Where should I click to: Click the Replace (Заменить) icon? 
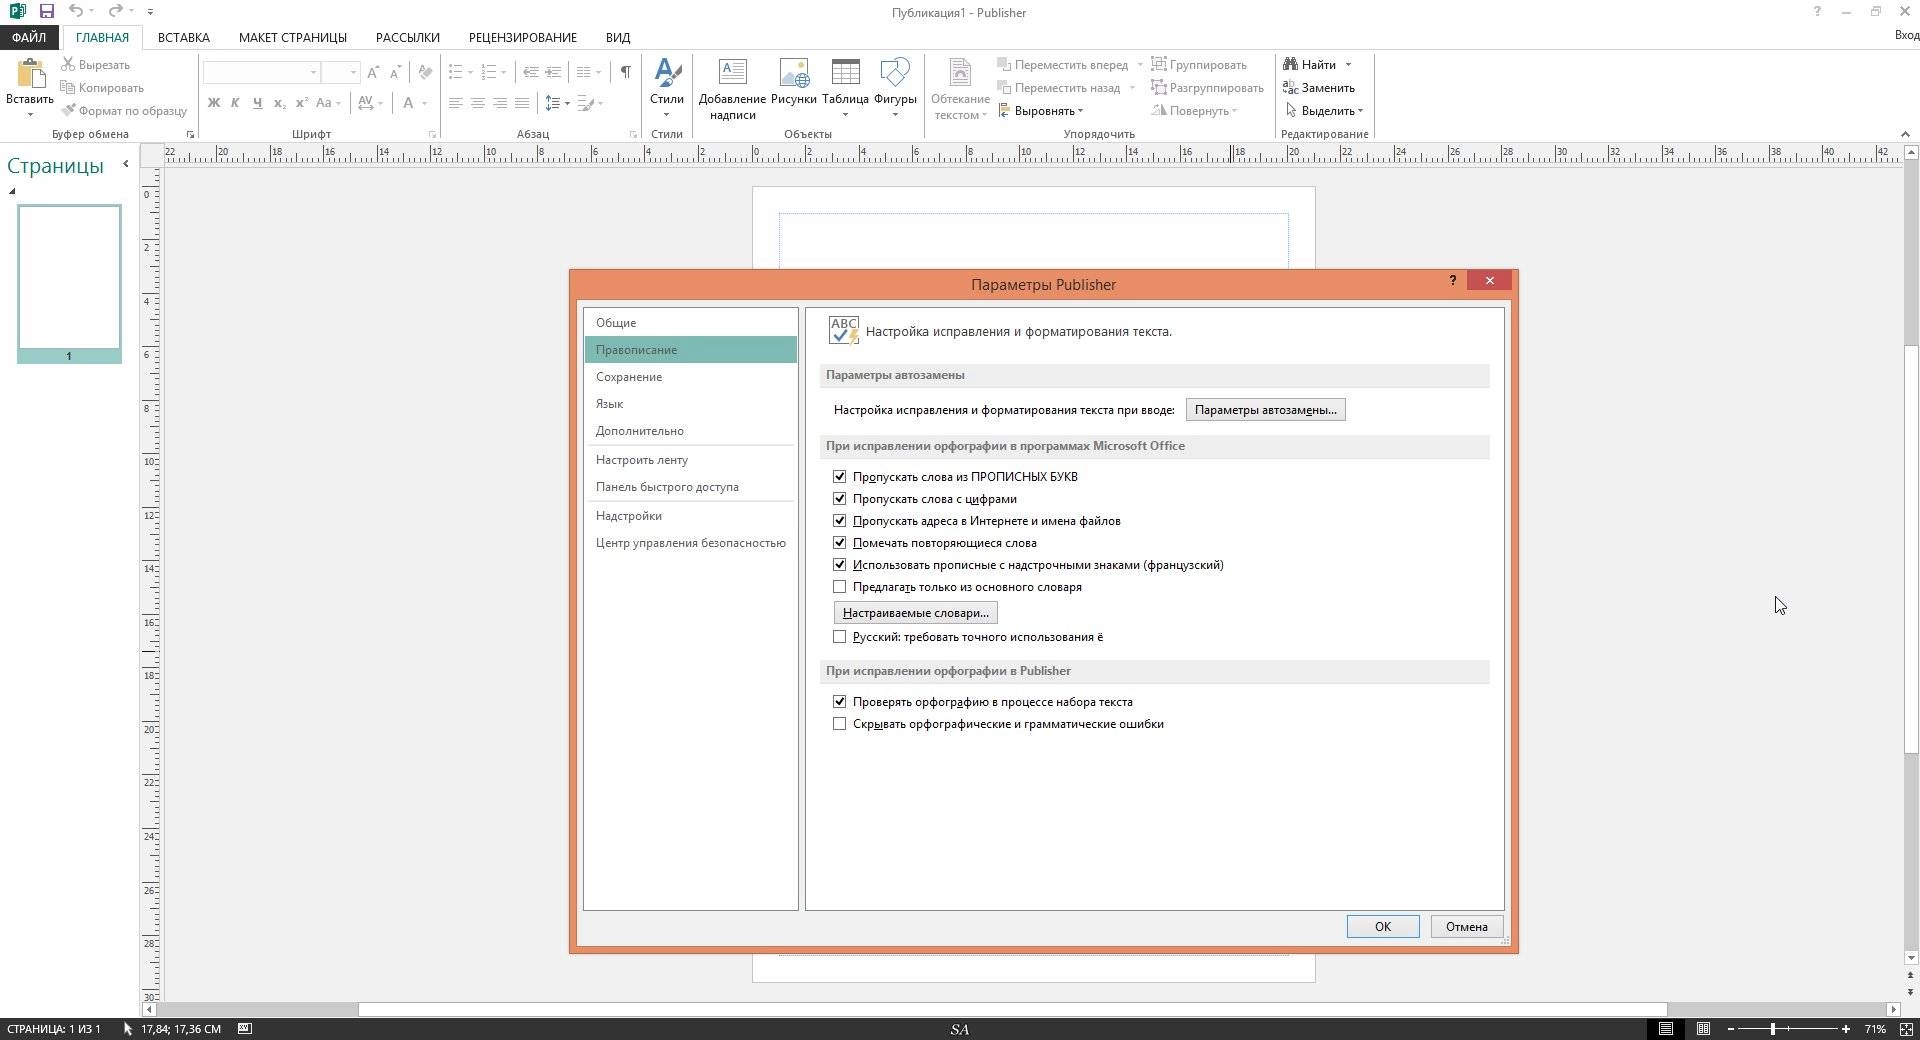(1291, 88)
